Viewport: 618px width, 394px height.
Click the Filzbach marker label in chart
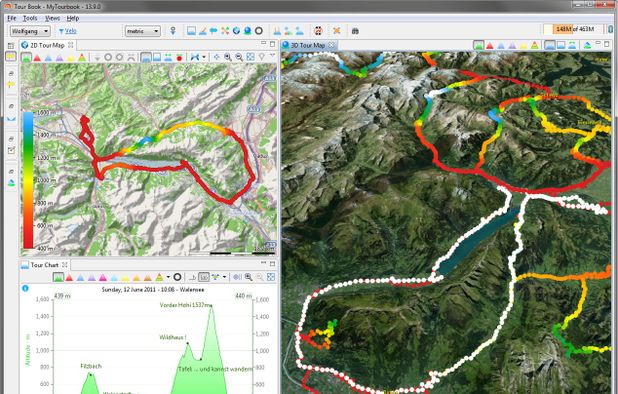(x=91, y=366)
